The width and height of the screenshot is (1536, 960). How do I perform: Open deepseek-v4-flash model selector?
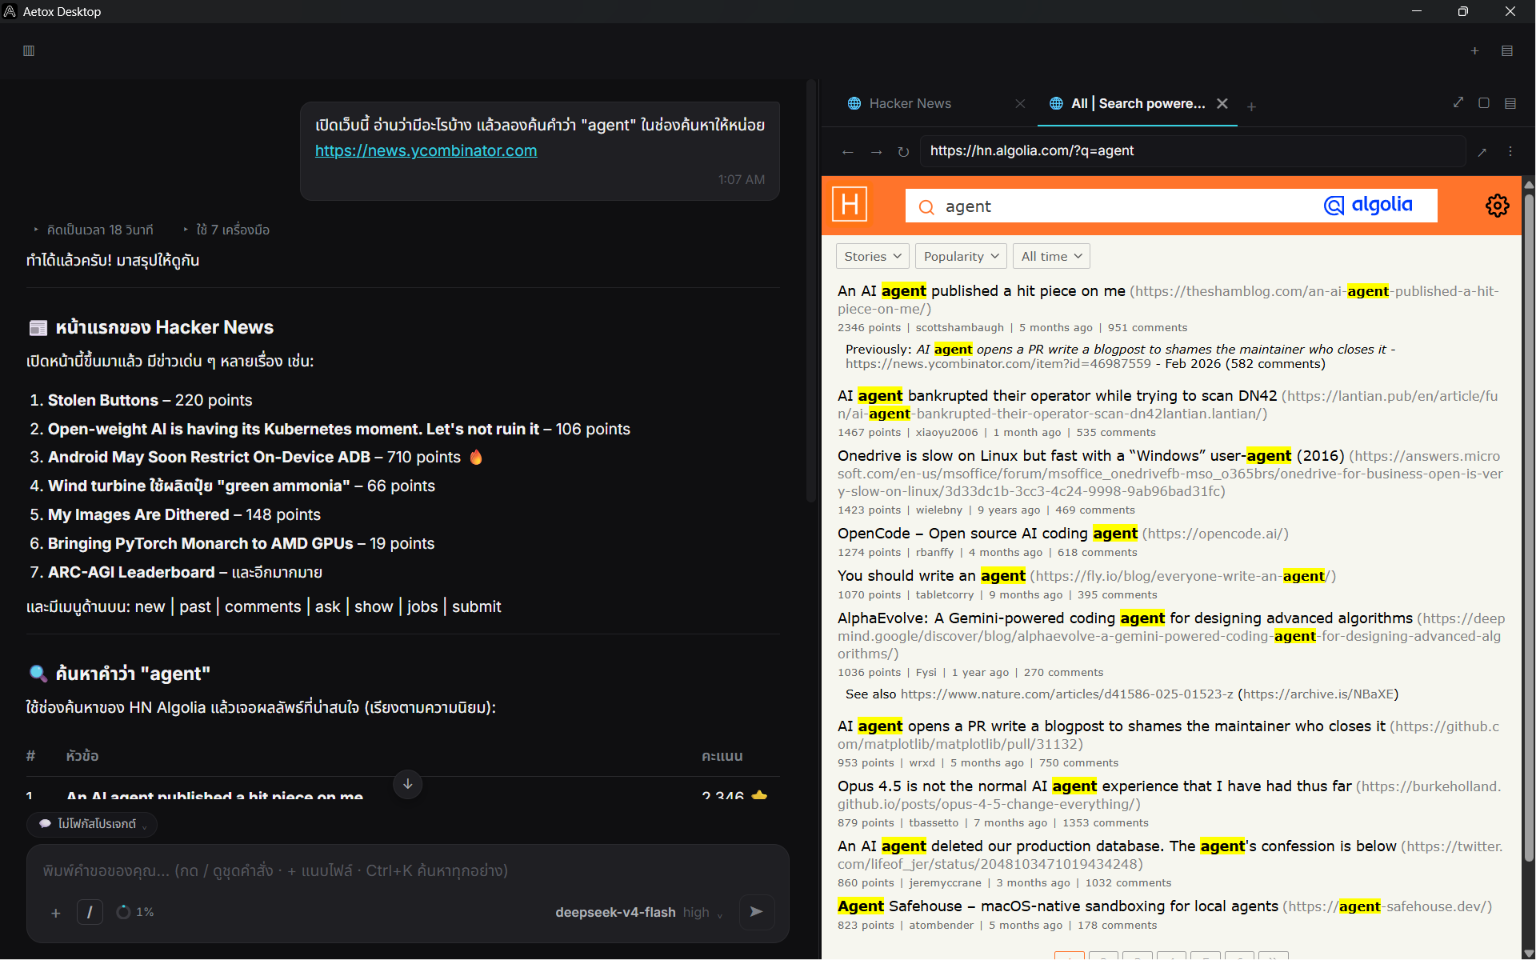[x=639, y=912]
